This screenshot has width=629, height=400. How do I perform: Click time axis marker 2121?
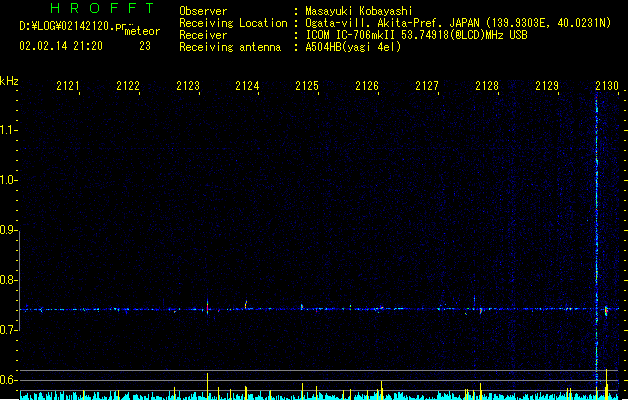pyautogui.click(x=68, y=86)
